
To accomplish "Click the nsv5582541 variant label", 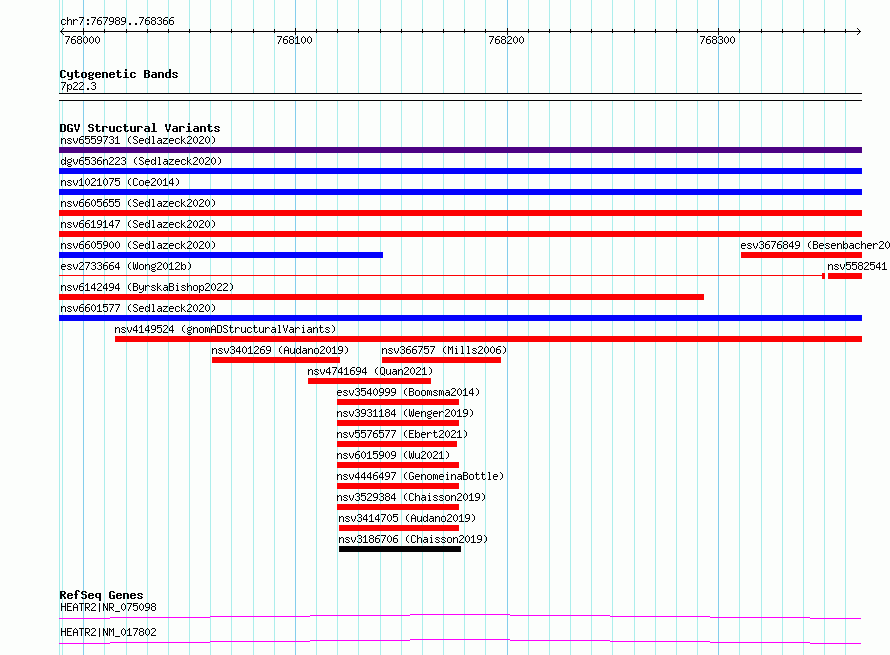I will pos(857,266).
